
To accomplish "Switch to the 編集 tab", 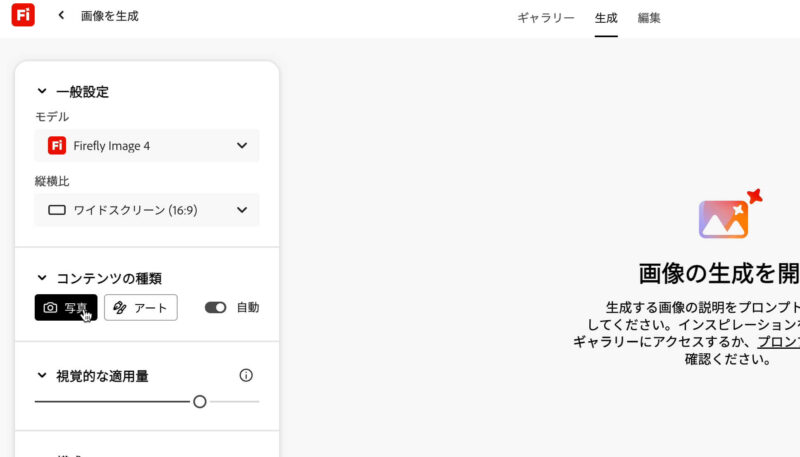I will 649,18.
